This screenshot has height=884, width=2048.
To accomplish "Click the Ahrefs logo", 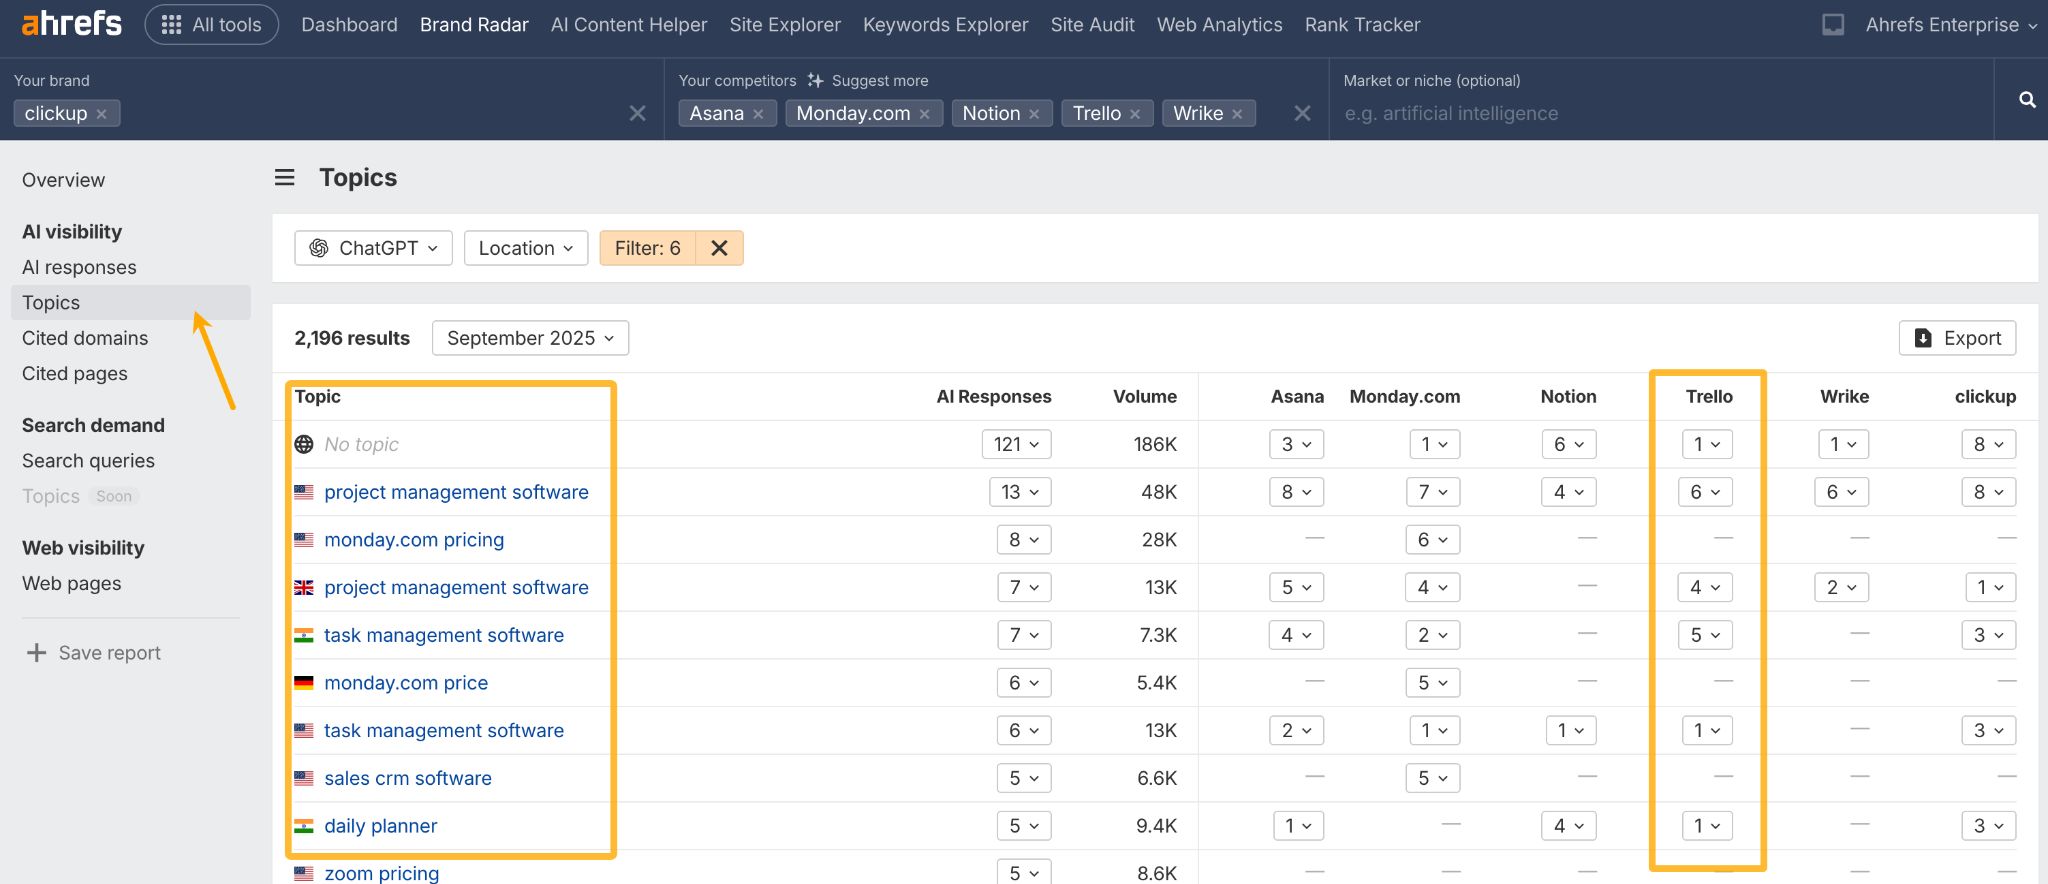I will pyautogui.click(x=71, y=24).
